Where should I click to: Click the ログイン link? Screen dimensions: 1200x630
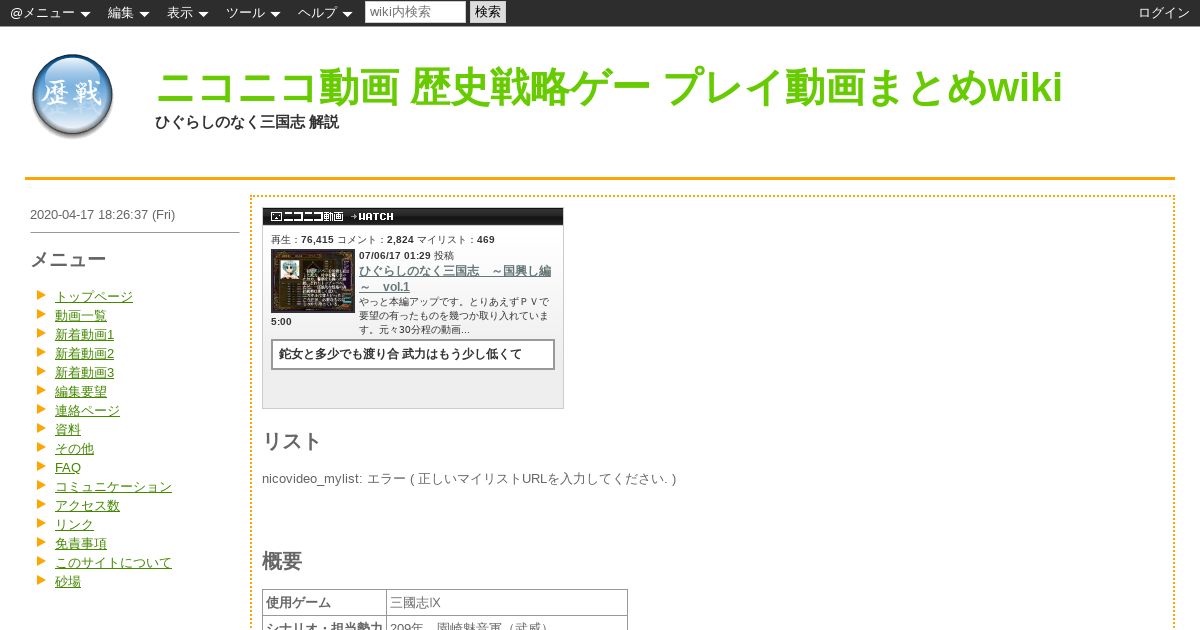click(x=1164, y=13)
